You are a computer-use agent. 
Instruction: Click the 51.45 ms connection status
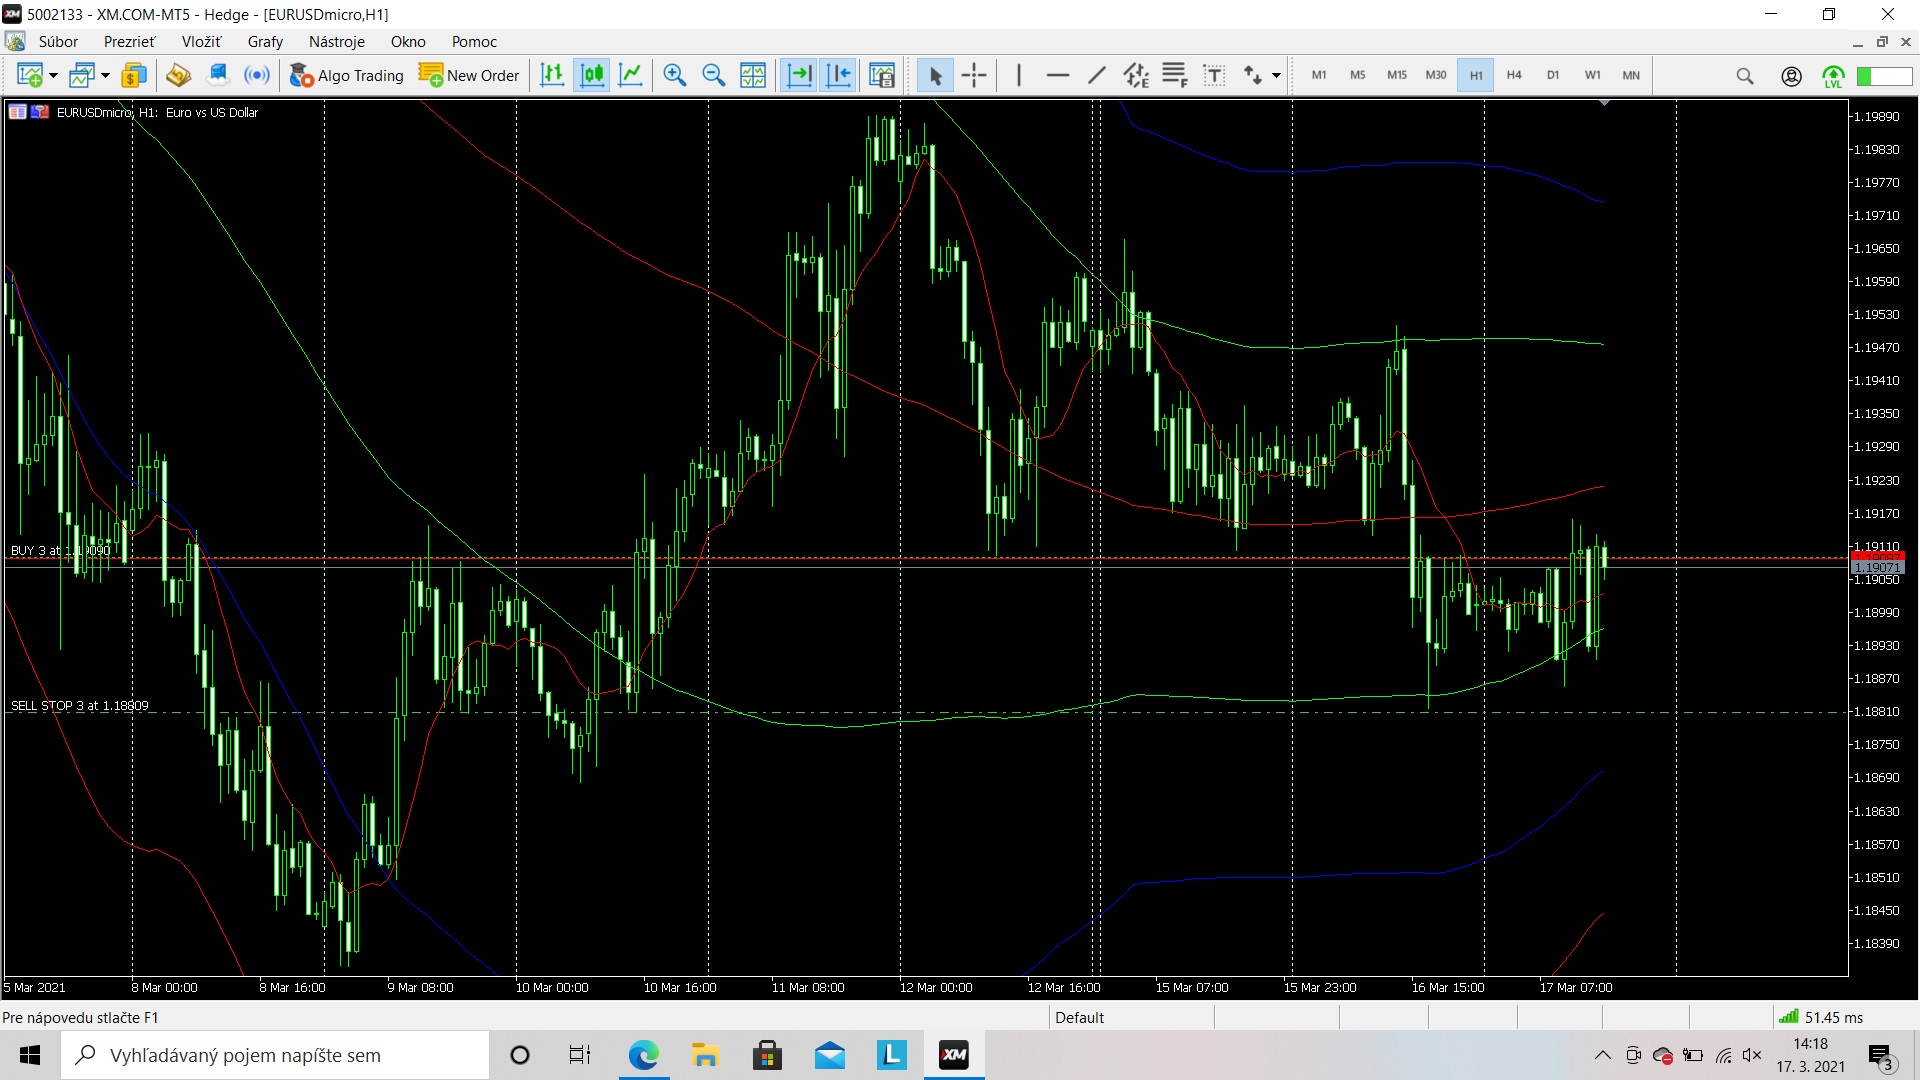[x=1822, y=1018]
